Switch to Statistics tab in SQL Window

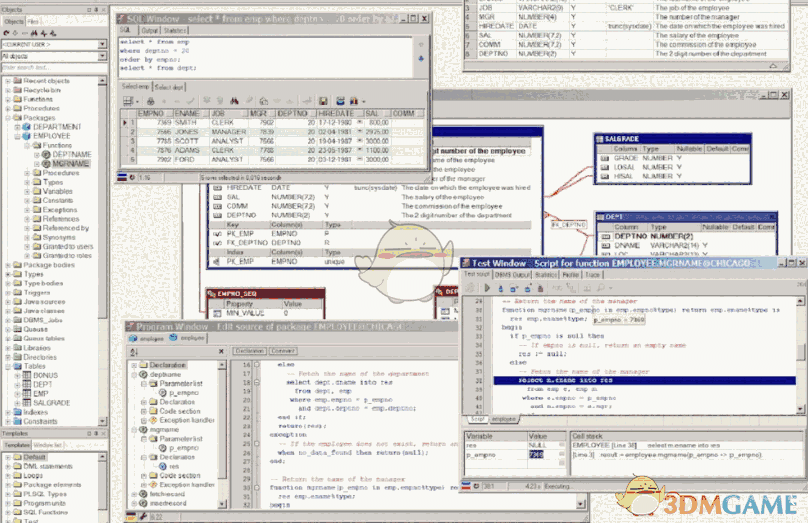[x=175, y=30]
